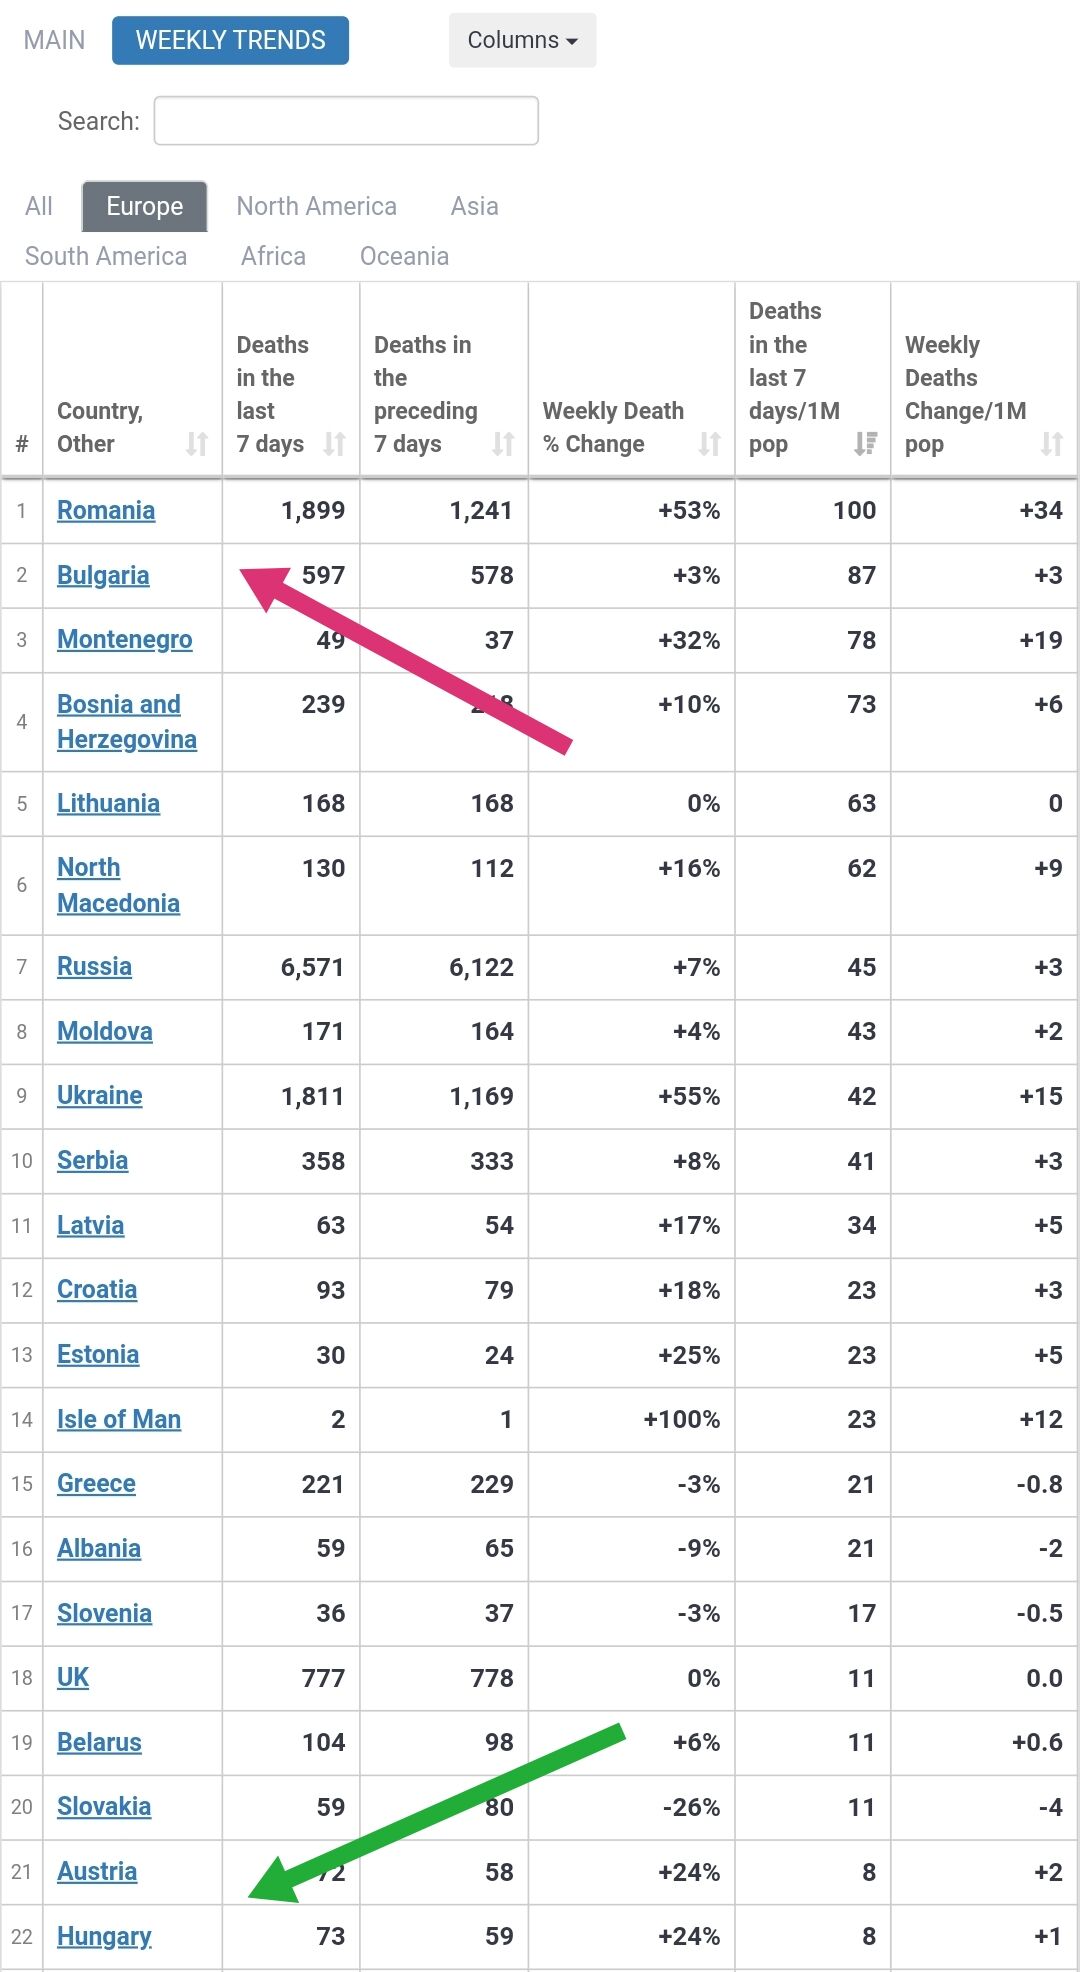Visit the Ukraine country page
Screen dimensions: 1080x1972
coord(100,1095)
